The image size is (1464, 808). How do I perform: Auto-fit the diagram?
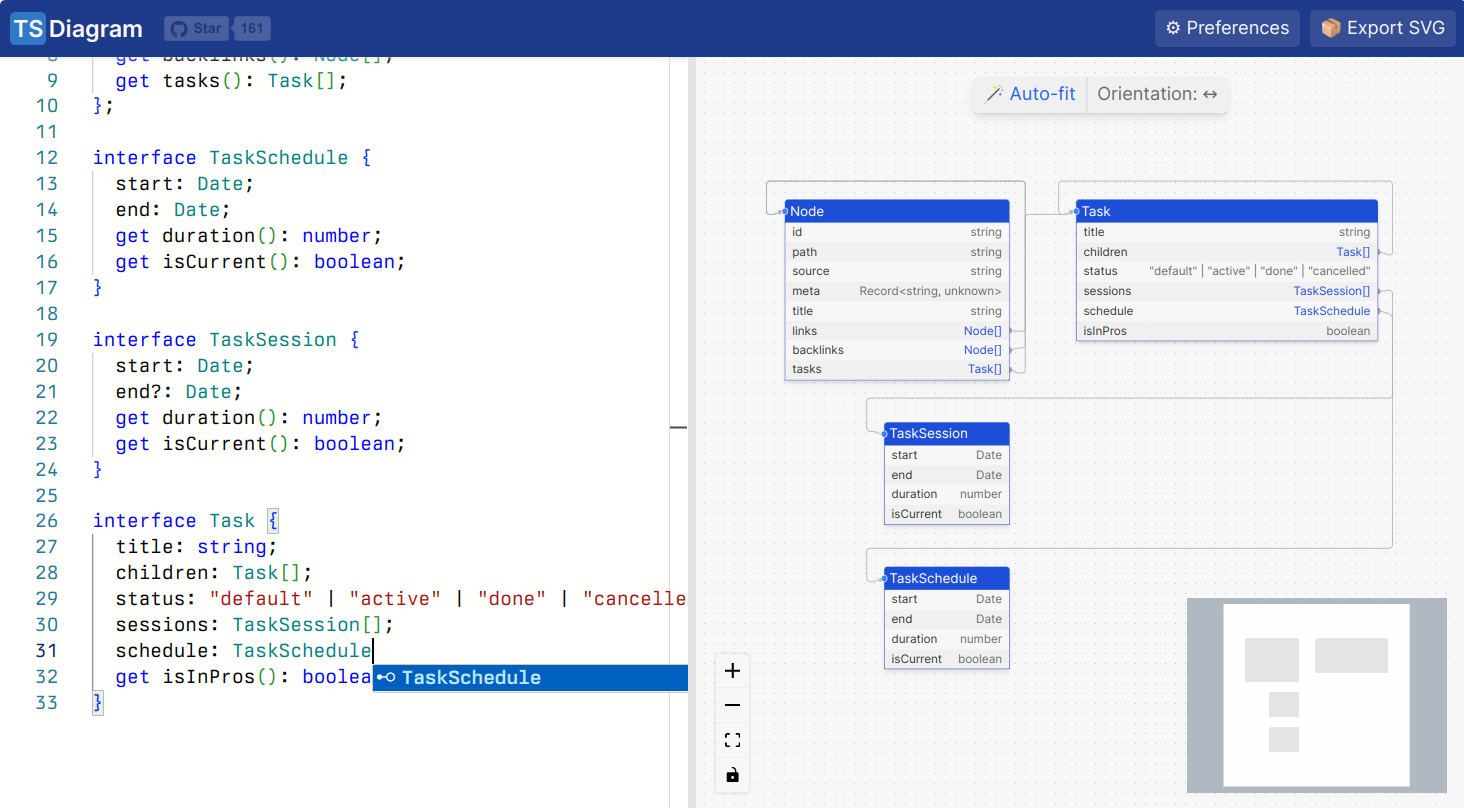(x=1030, y=94)
